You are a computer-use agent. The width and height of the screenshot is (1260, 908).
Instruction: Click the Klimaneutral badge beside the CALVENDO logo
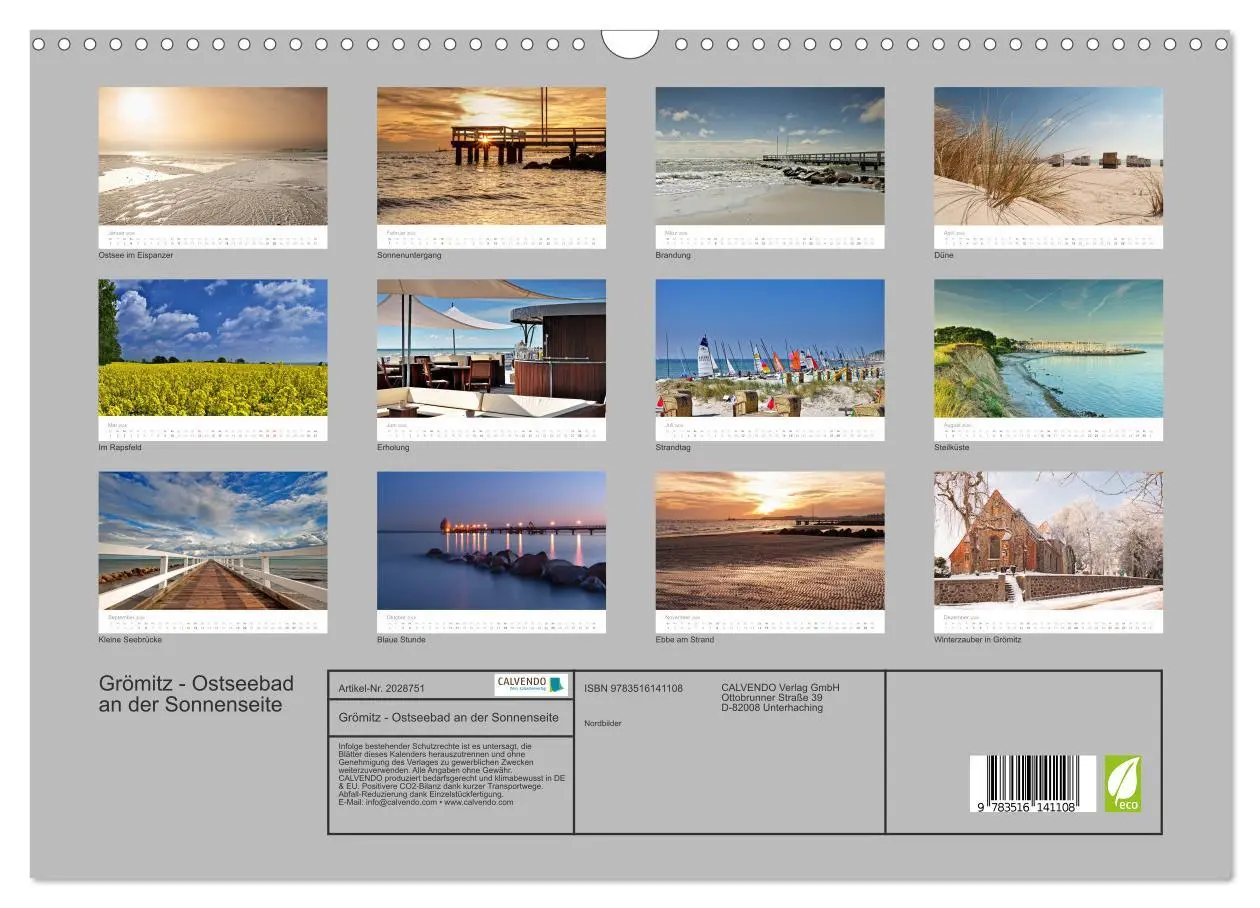pos(556,685)
